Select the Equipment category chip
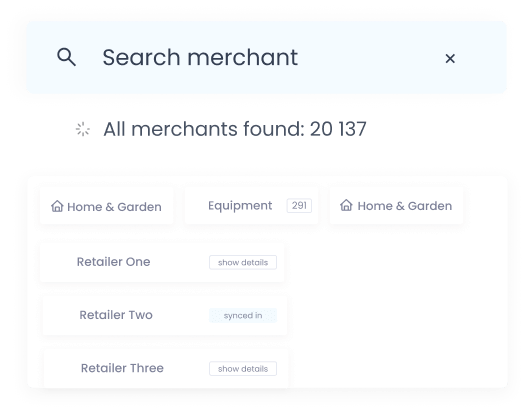526x410 pixels. click(x=252, y=206)
